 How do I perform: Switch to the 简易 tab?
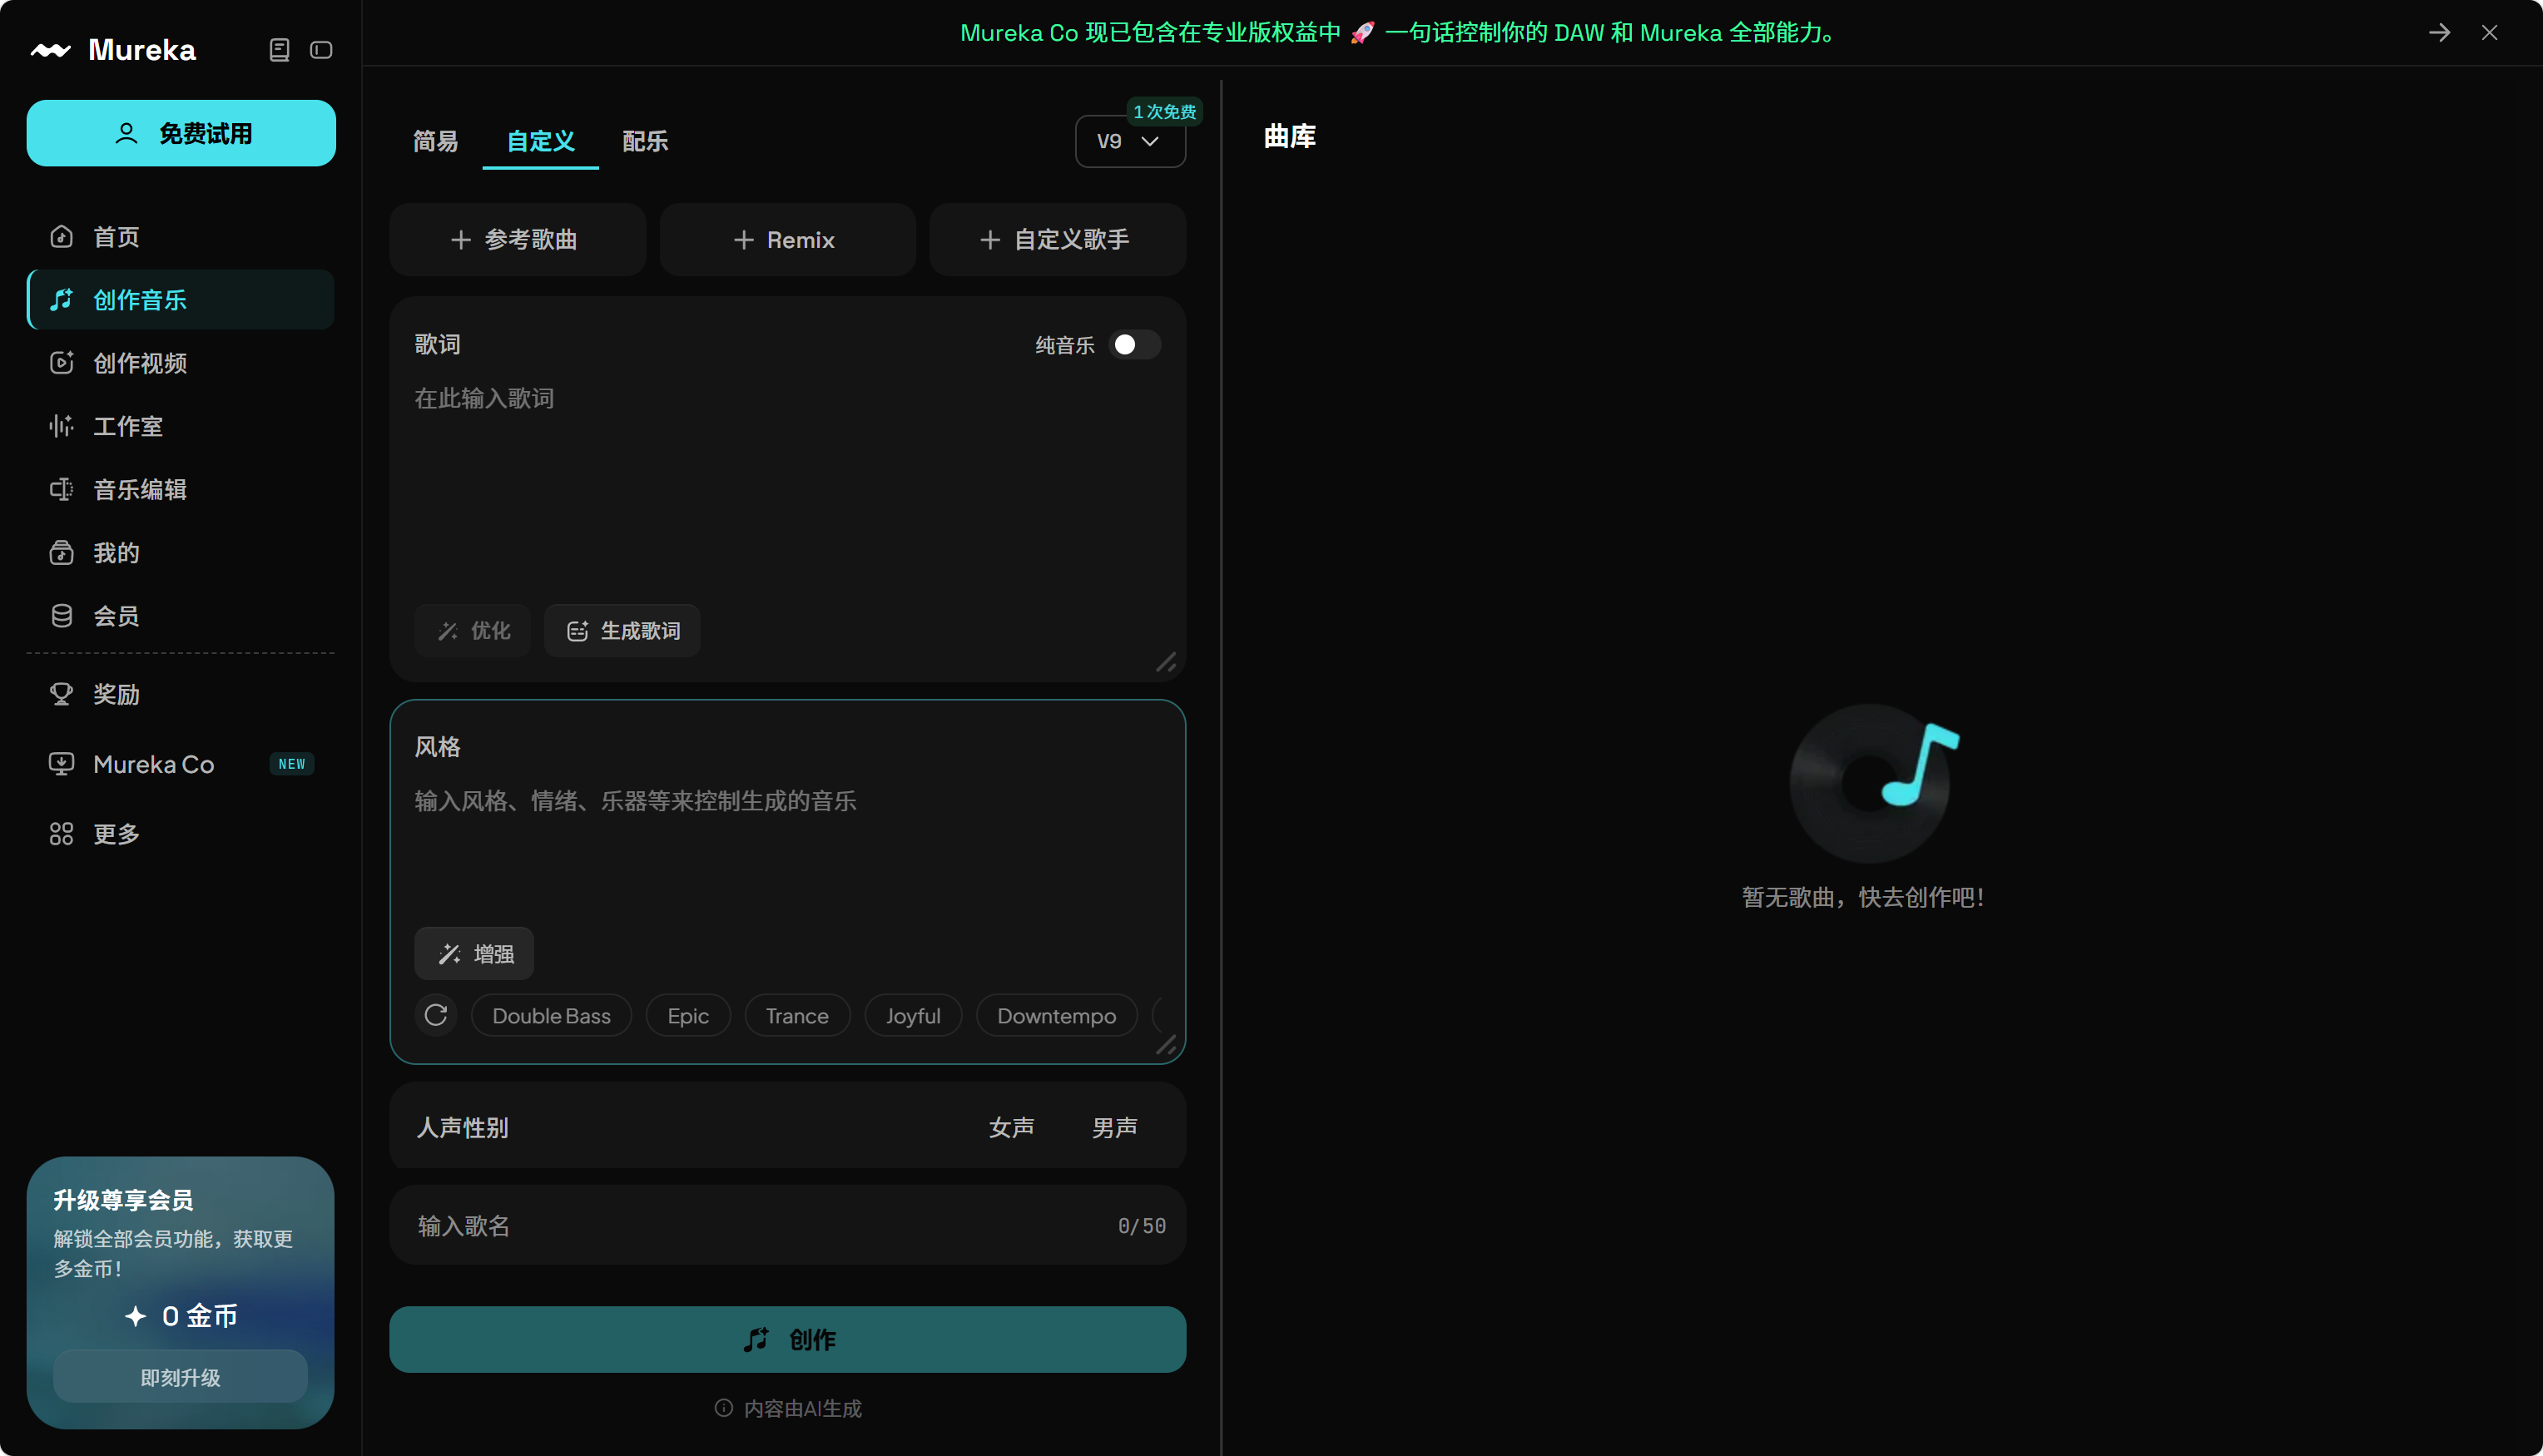coord(436,141)
